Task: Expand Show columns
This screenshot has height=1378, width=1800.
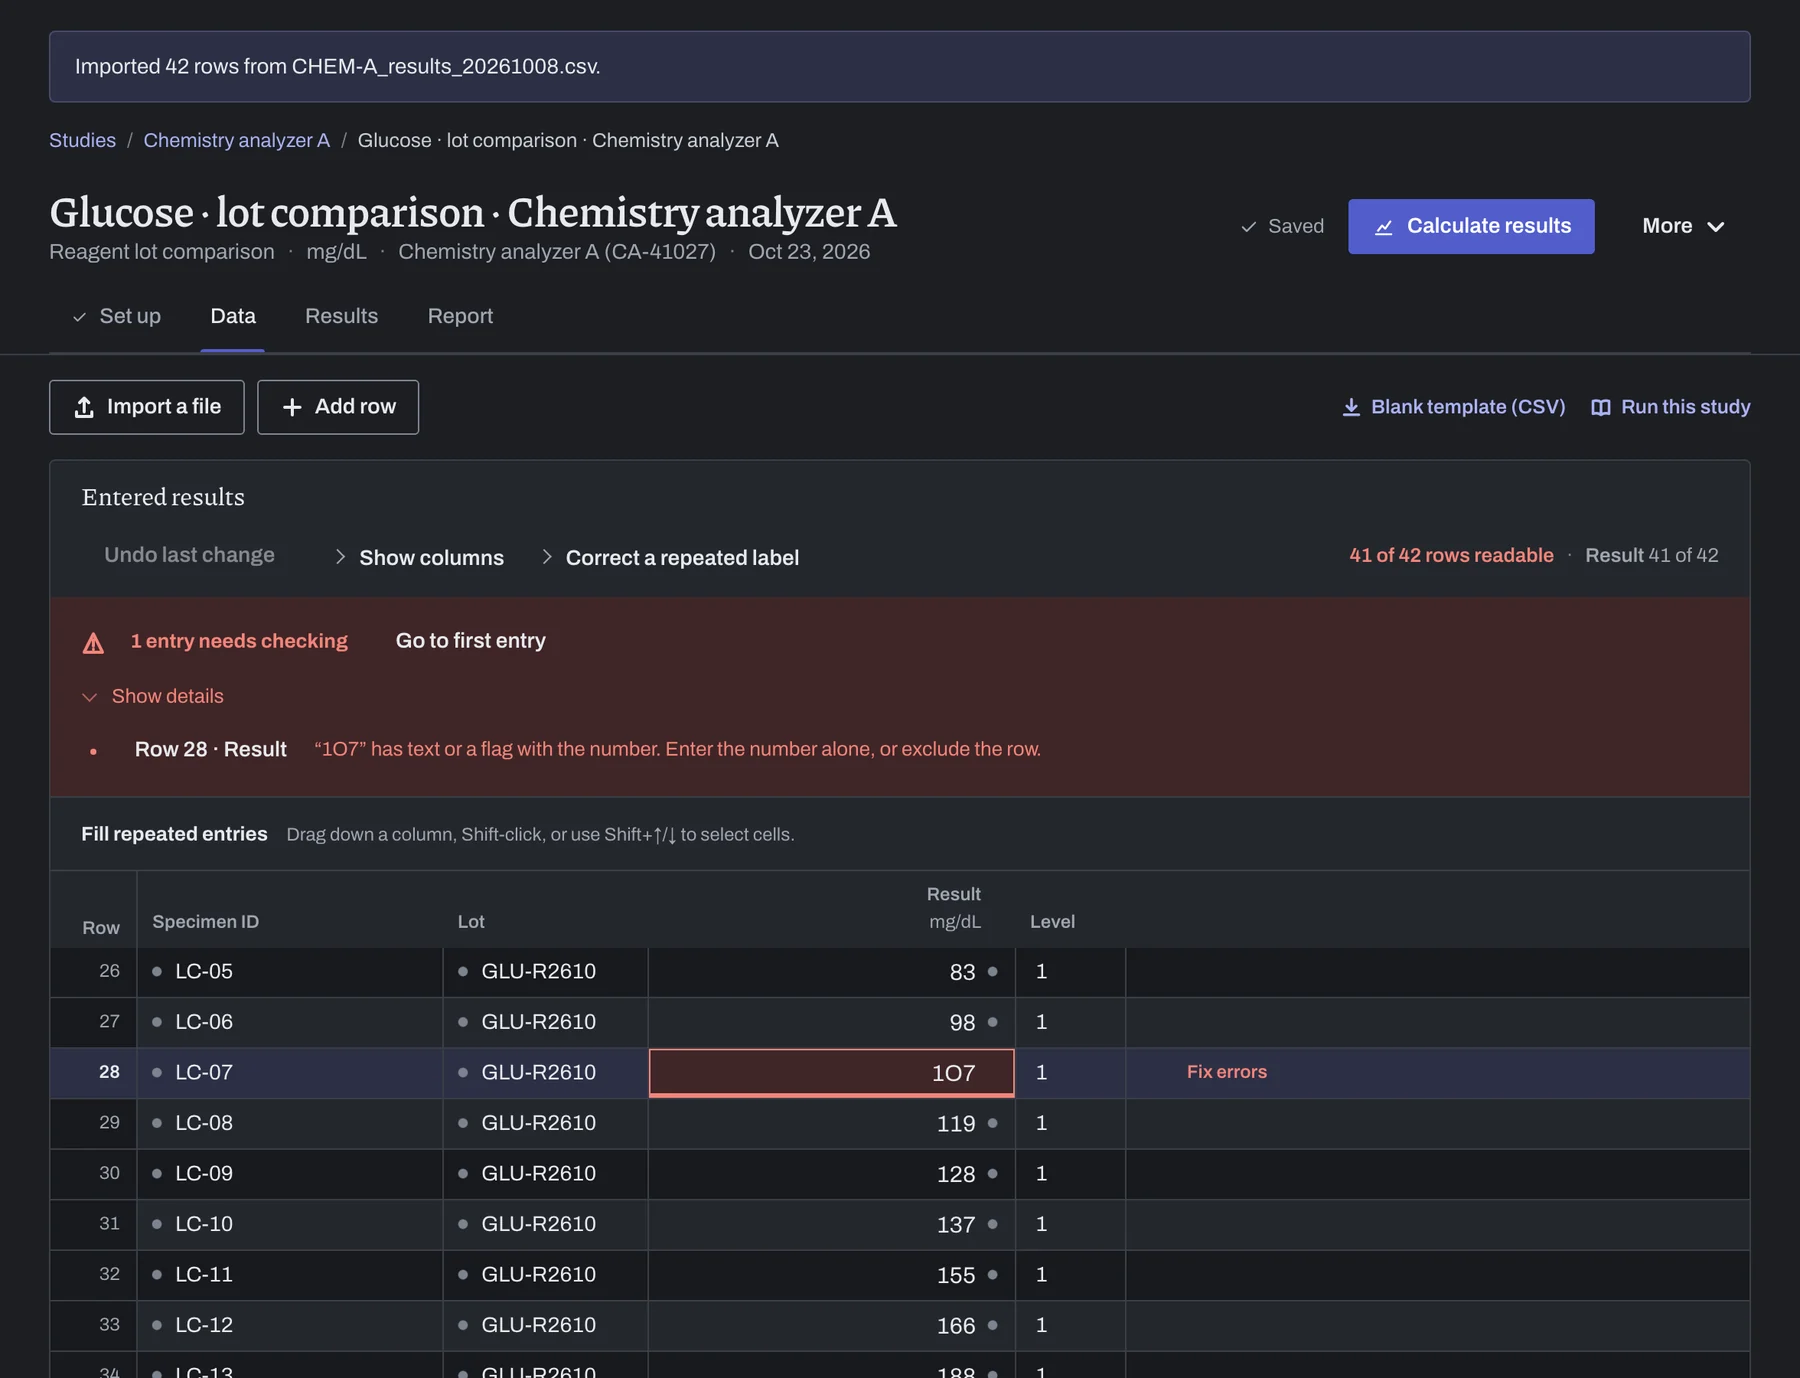Action: pyautogui.click(x=419, y=557)
